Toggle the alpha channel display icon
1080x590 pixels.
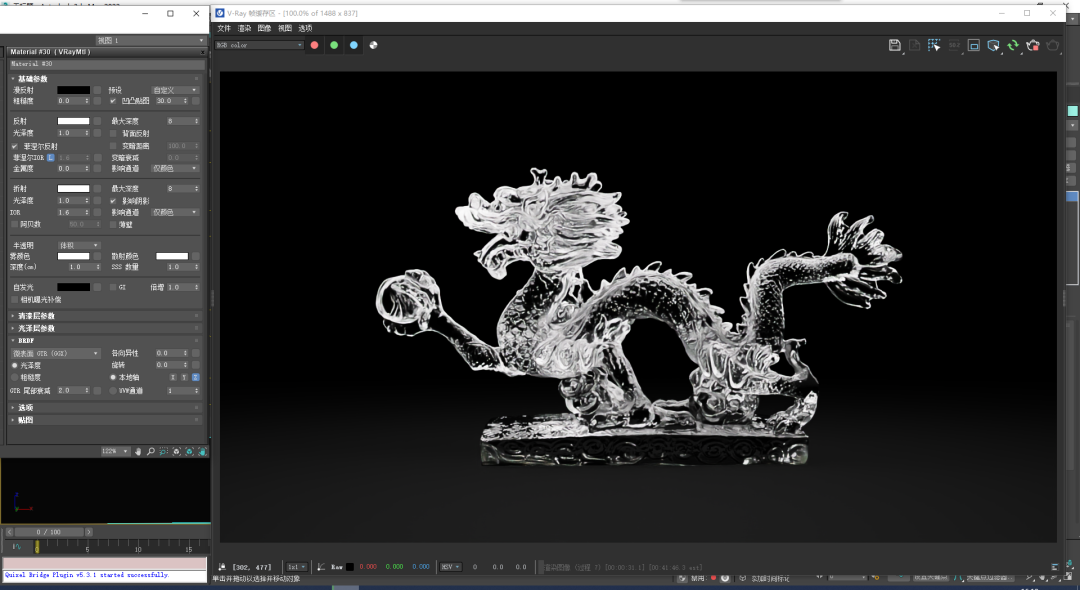tap(373, 44)
